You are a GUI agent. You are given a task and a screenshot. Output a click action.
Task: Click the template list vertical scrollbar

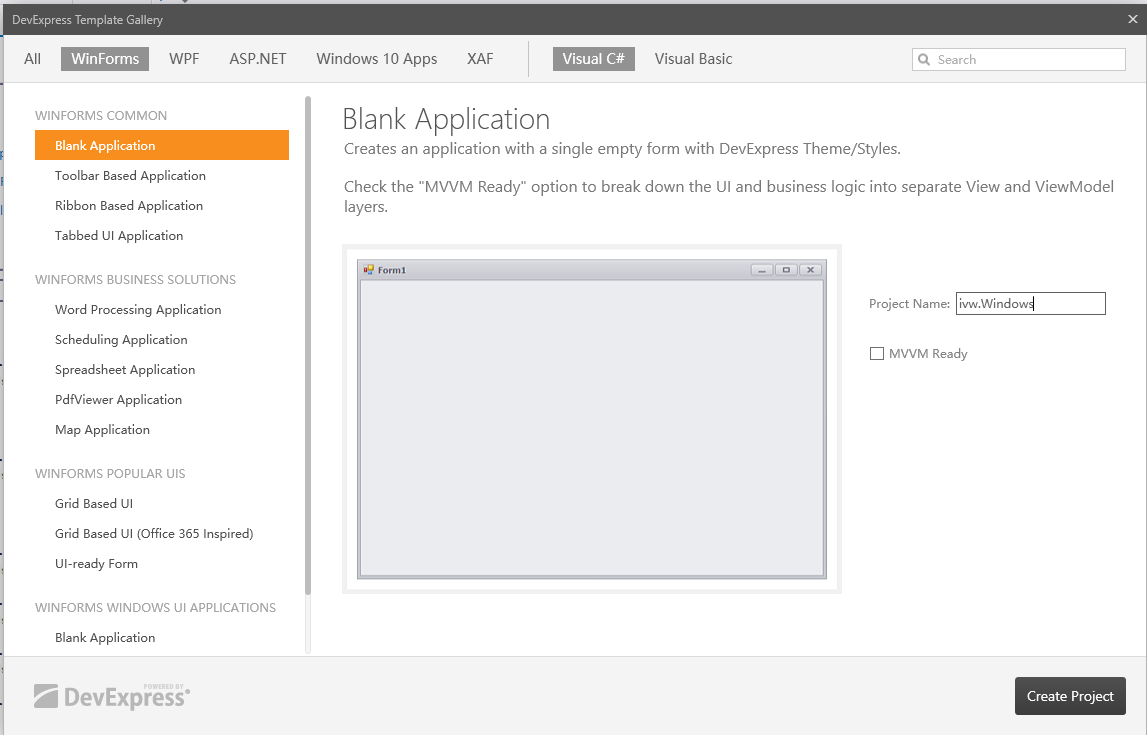[308, 344]
